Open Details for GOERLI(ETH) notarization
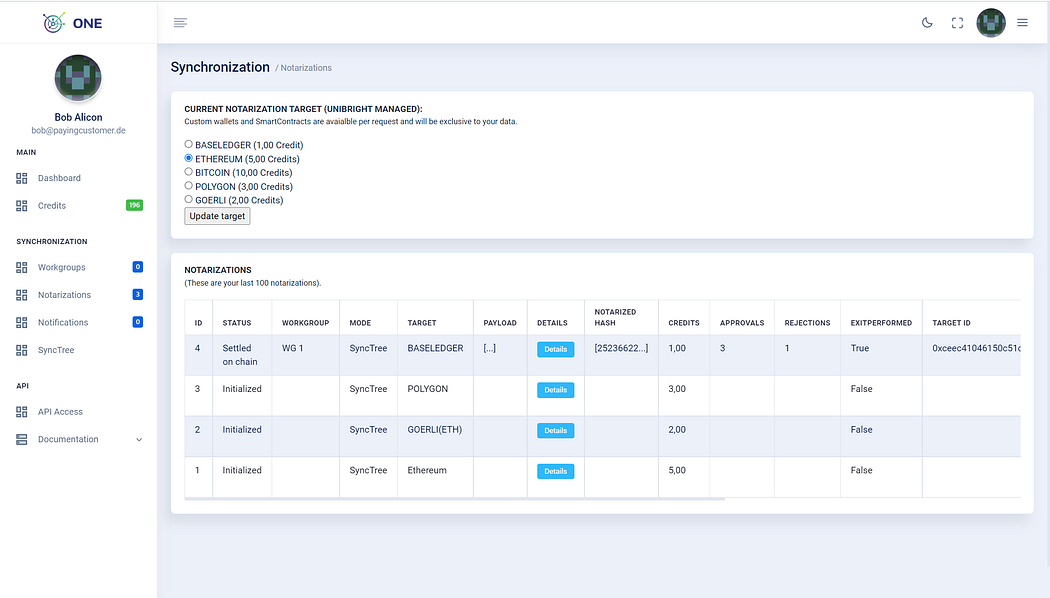Screen dimensions: 1050x598 coord(555,431)
